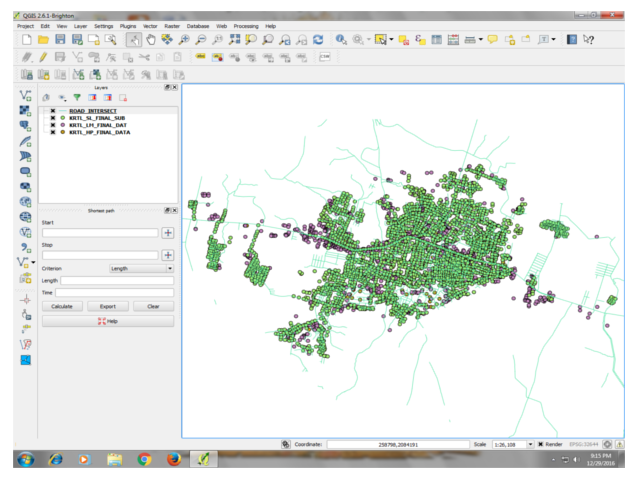The height and width of the screenshot is (480, 640).
Task: Refresh the map canvas
Action: click(x=318, y=40)
